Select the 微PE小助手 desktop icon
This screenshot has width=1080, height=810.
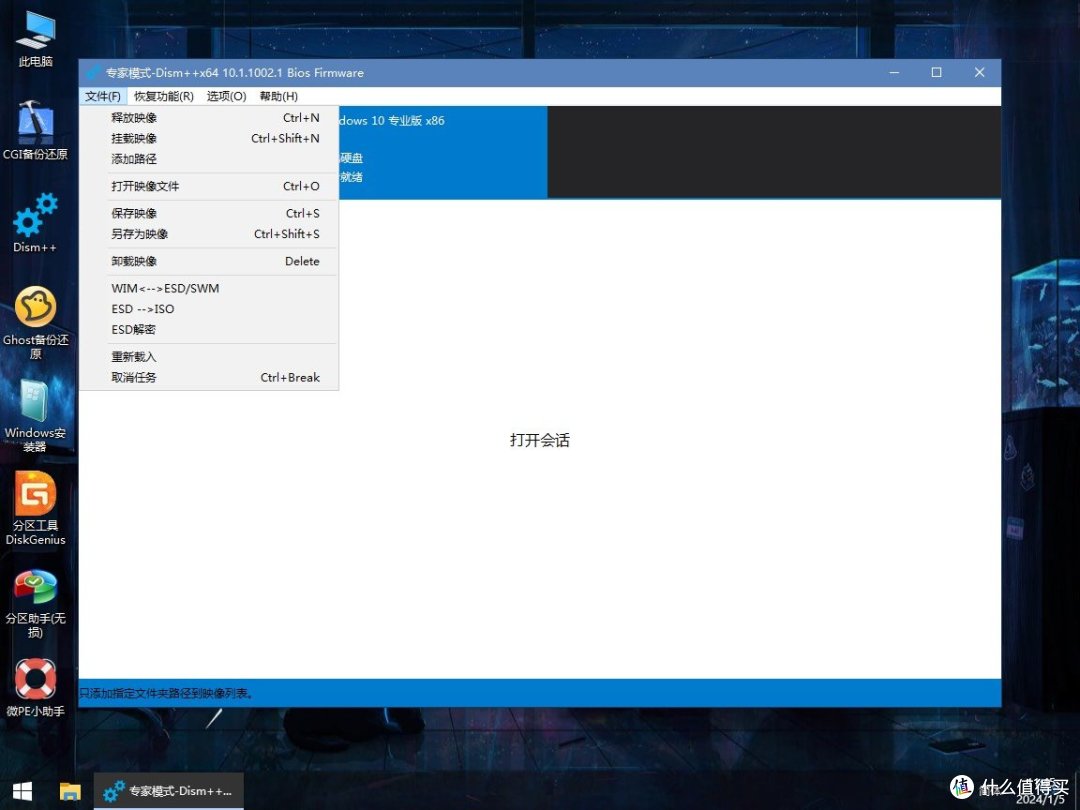point(35,688)
